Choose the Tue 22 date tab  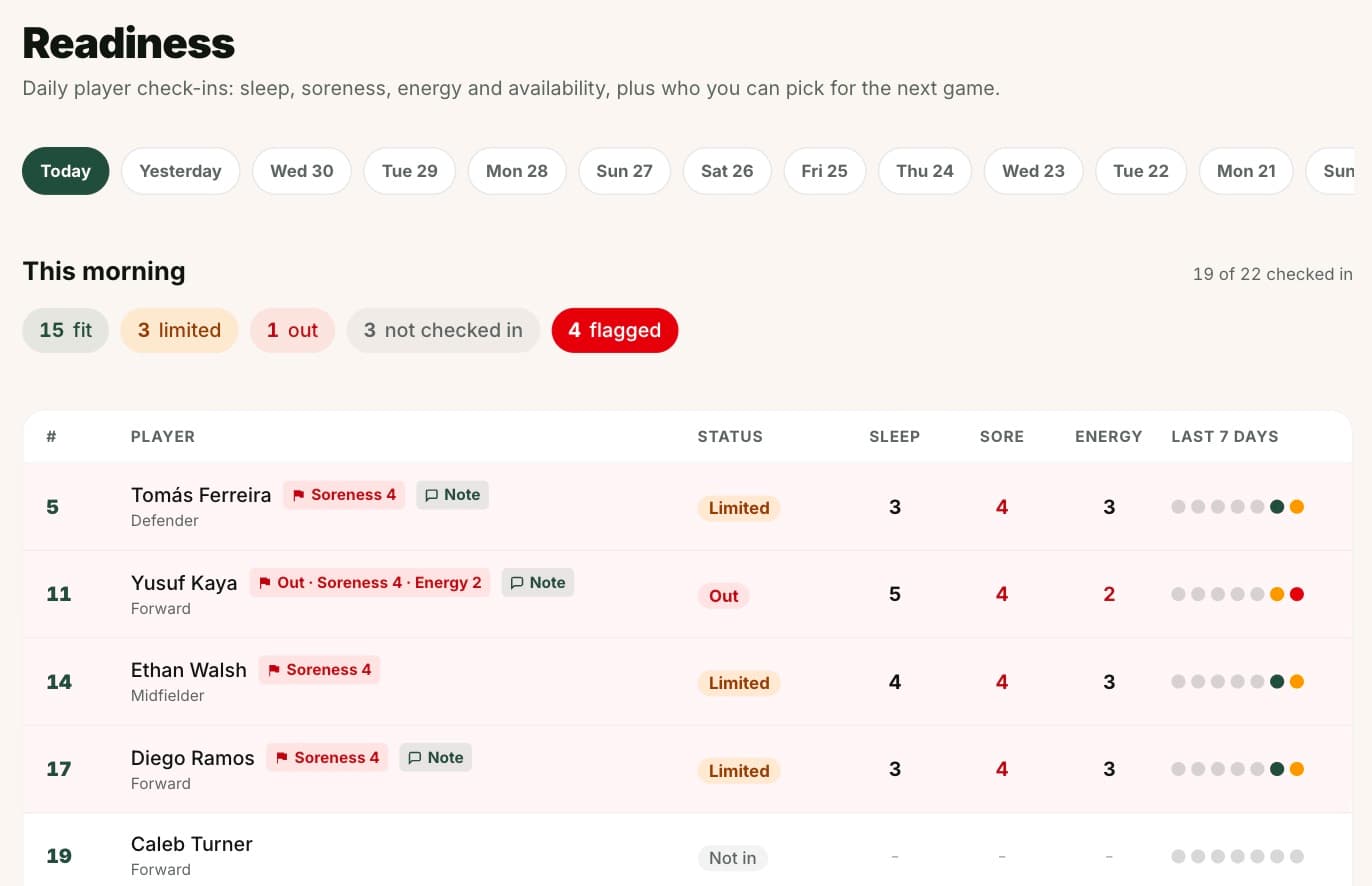pos(1141,171)
